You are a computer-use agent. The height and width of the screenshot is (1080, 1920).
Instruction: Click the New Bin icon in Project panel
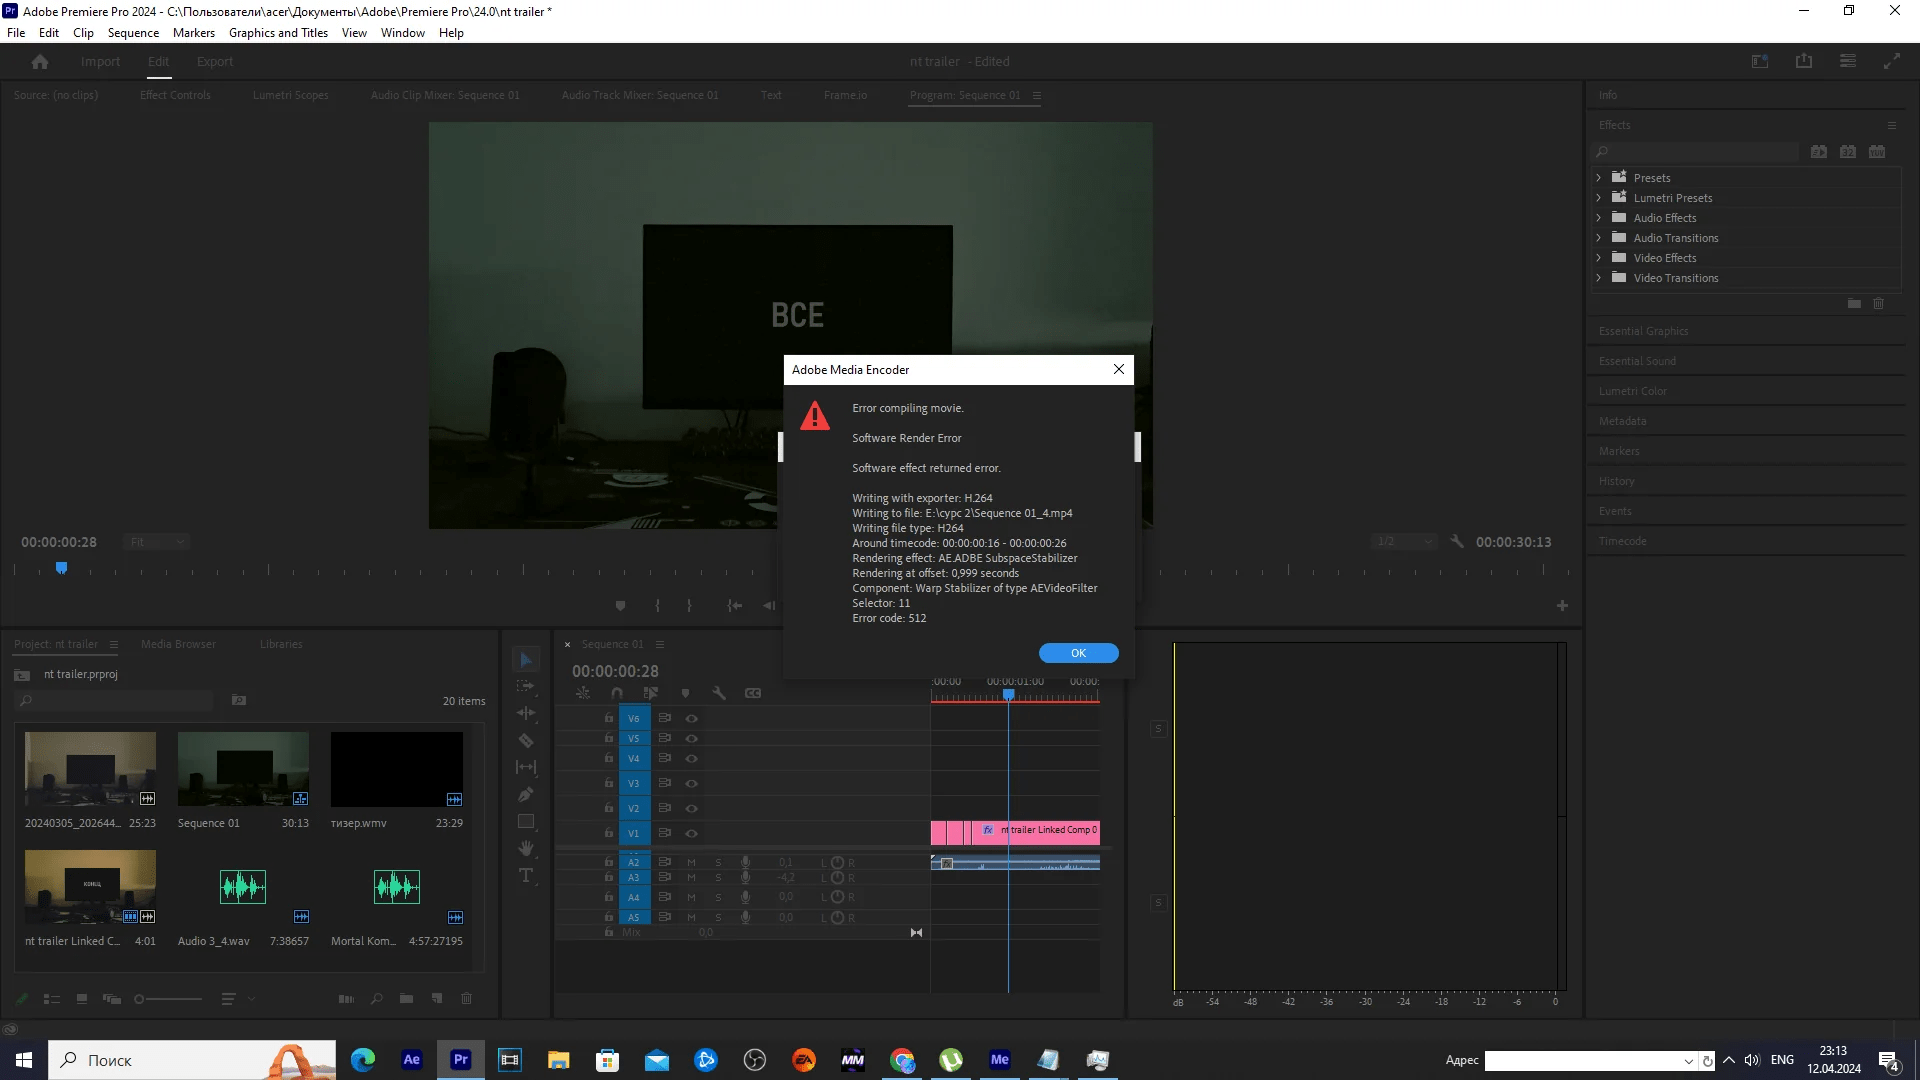tap(405, 998)
